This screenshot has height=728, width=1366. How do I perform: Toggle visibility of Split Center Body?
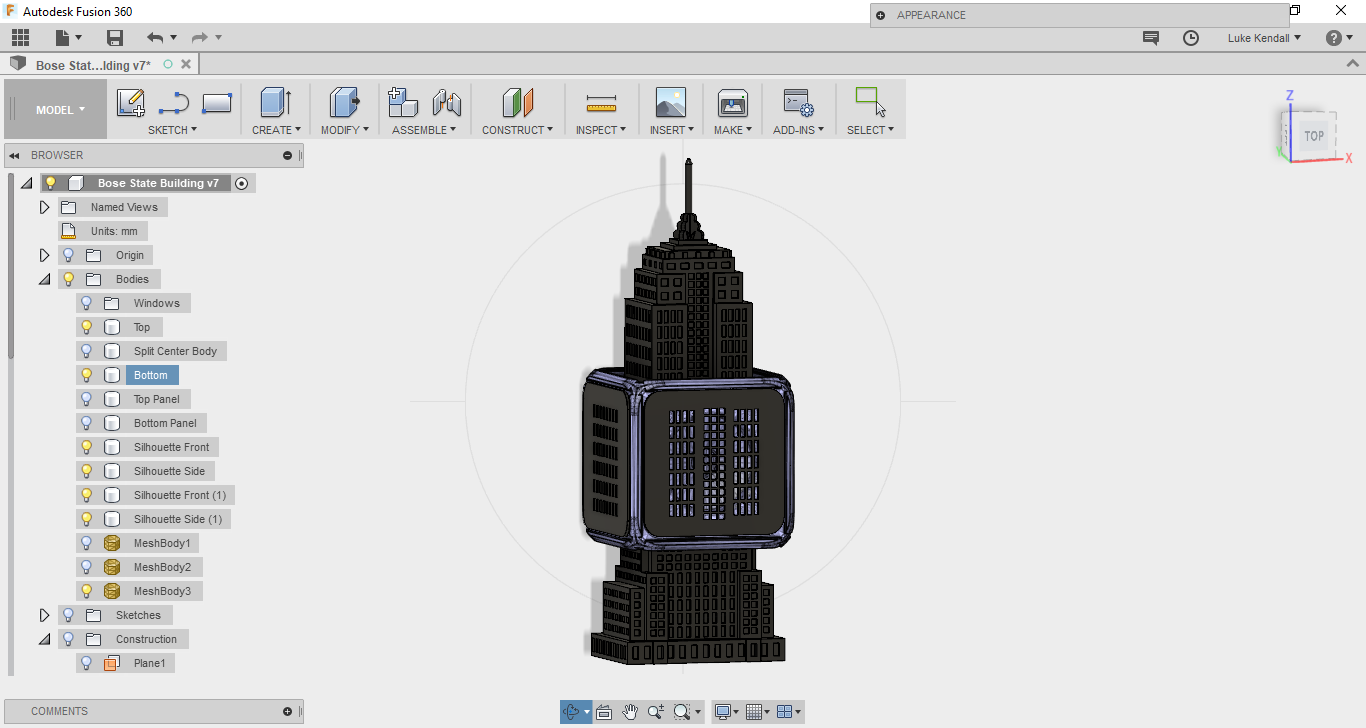pyautogui.click(x=87, y=351)
